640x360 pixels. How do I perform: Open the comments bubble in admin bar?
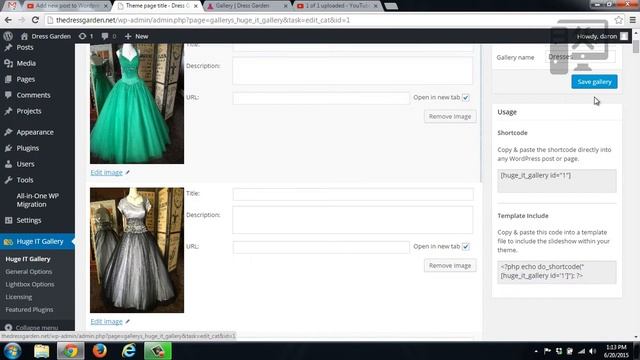(109, 36)
